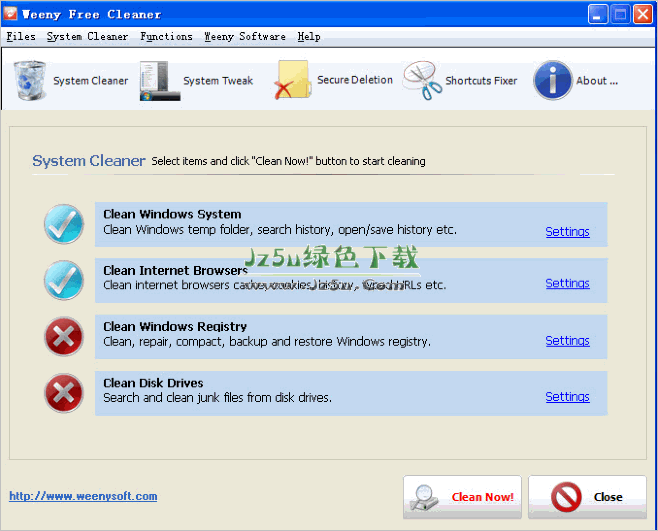Viewport: 658px width, 531px height.
Task: Open the Files menu
Action: click(21, 37)
